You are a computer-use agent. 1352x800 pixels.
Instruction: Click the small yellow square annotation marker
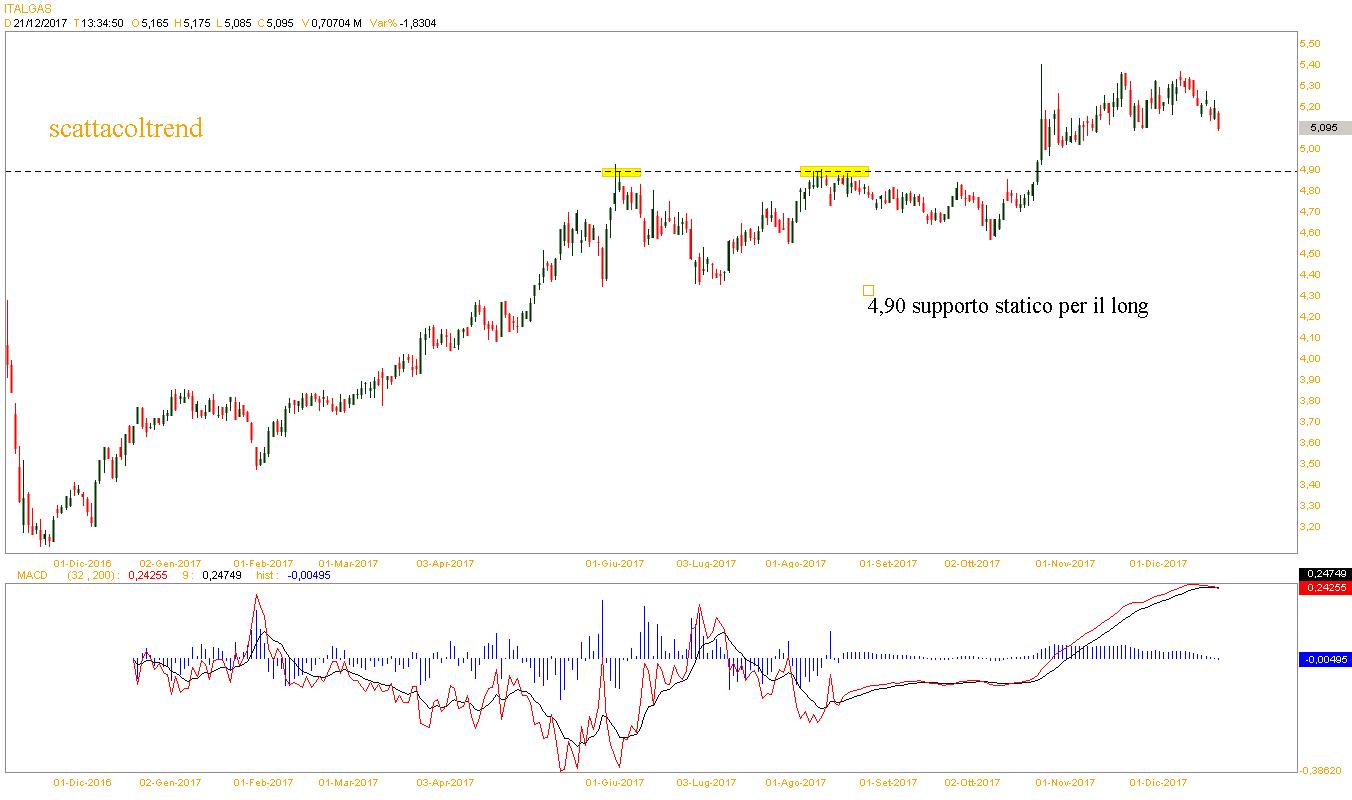coord(868,290)
